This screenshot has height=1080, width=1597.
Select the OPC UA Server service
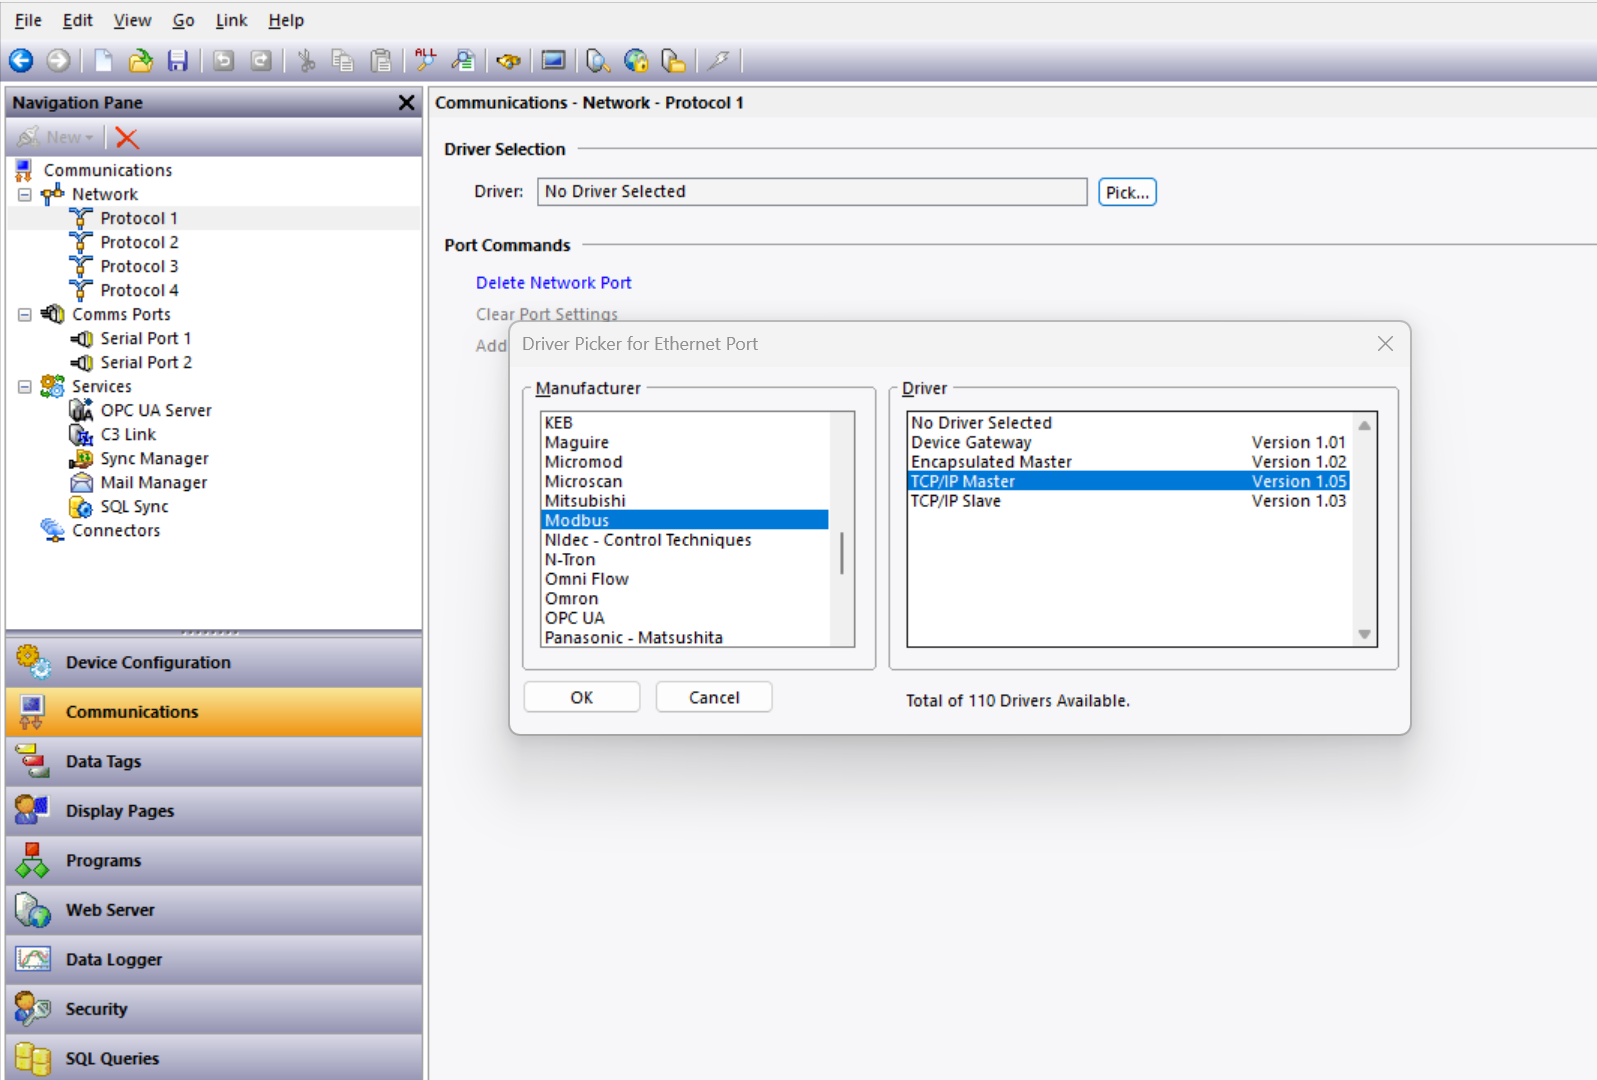point(155,410)
